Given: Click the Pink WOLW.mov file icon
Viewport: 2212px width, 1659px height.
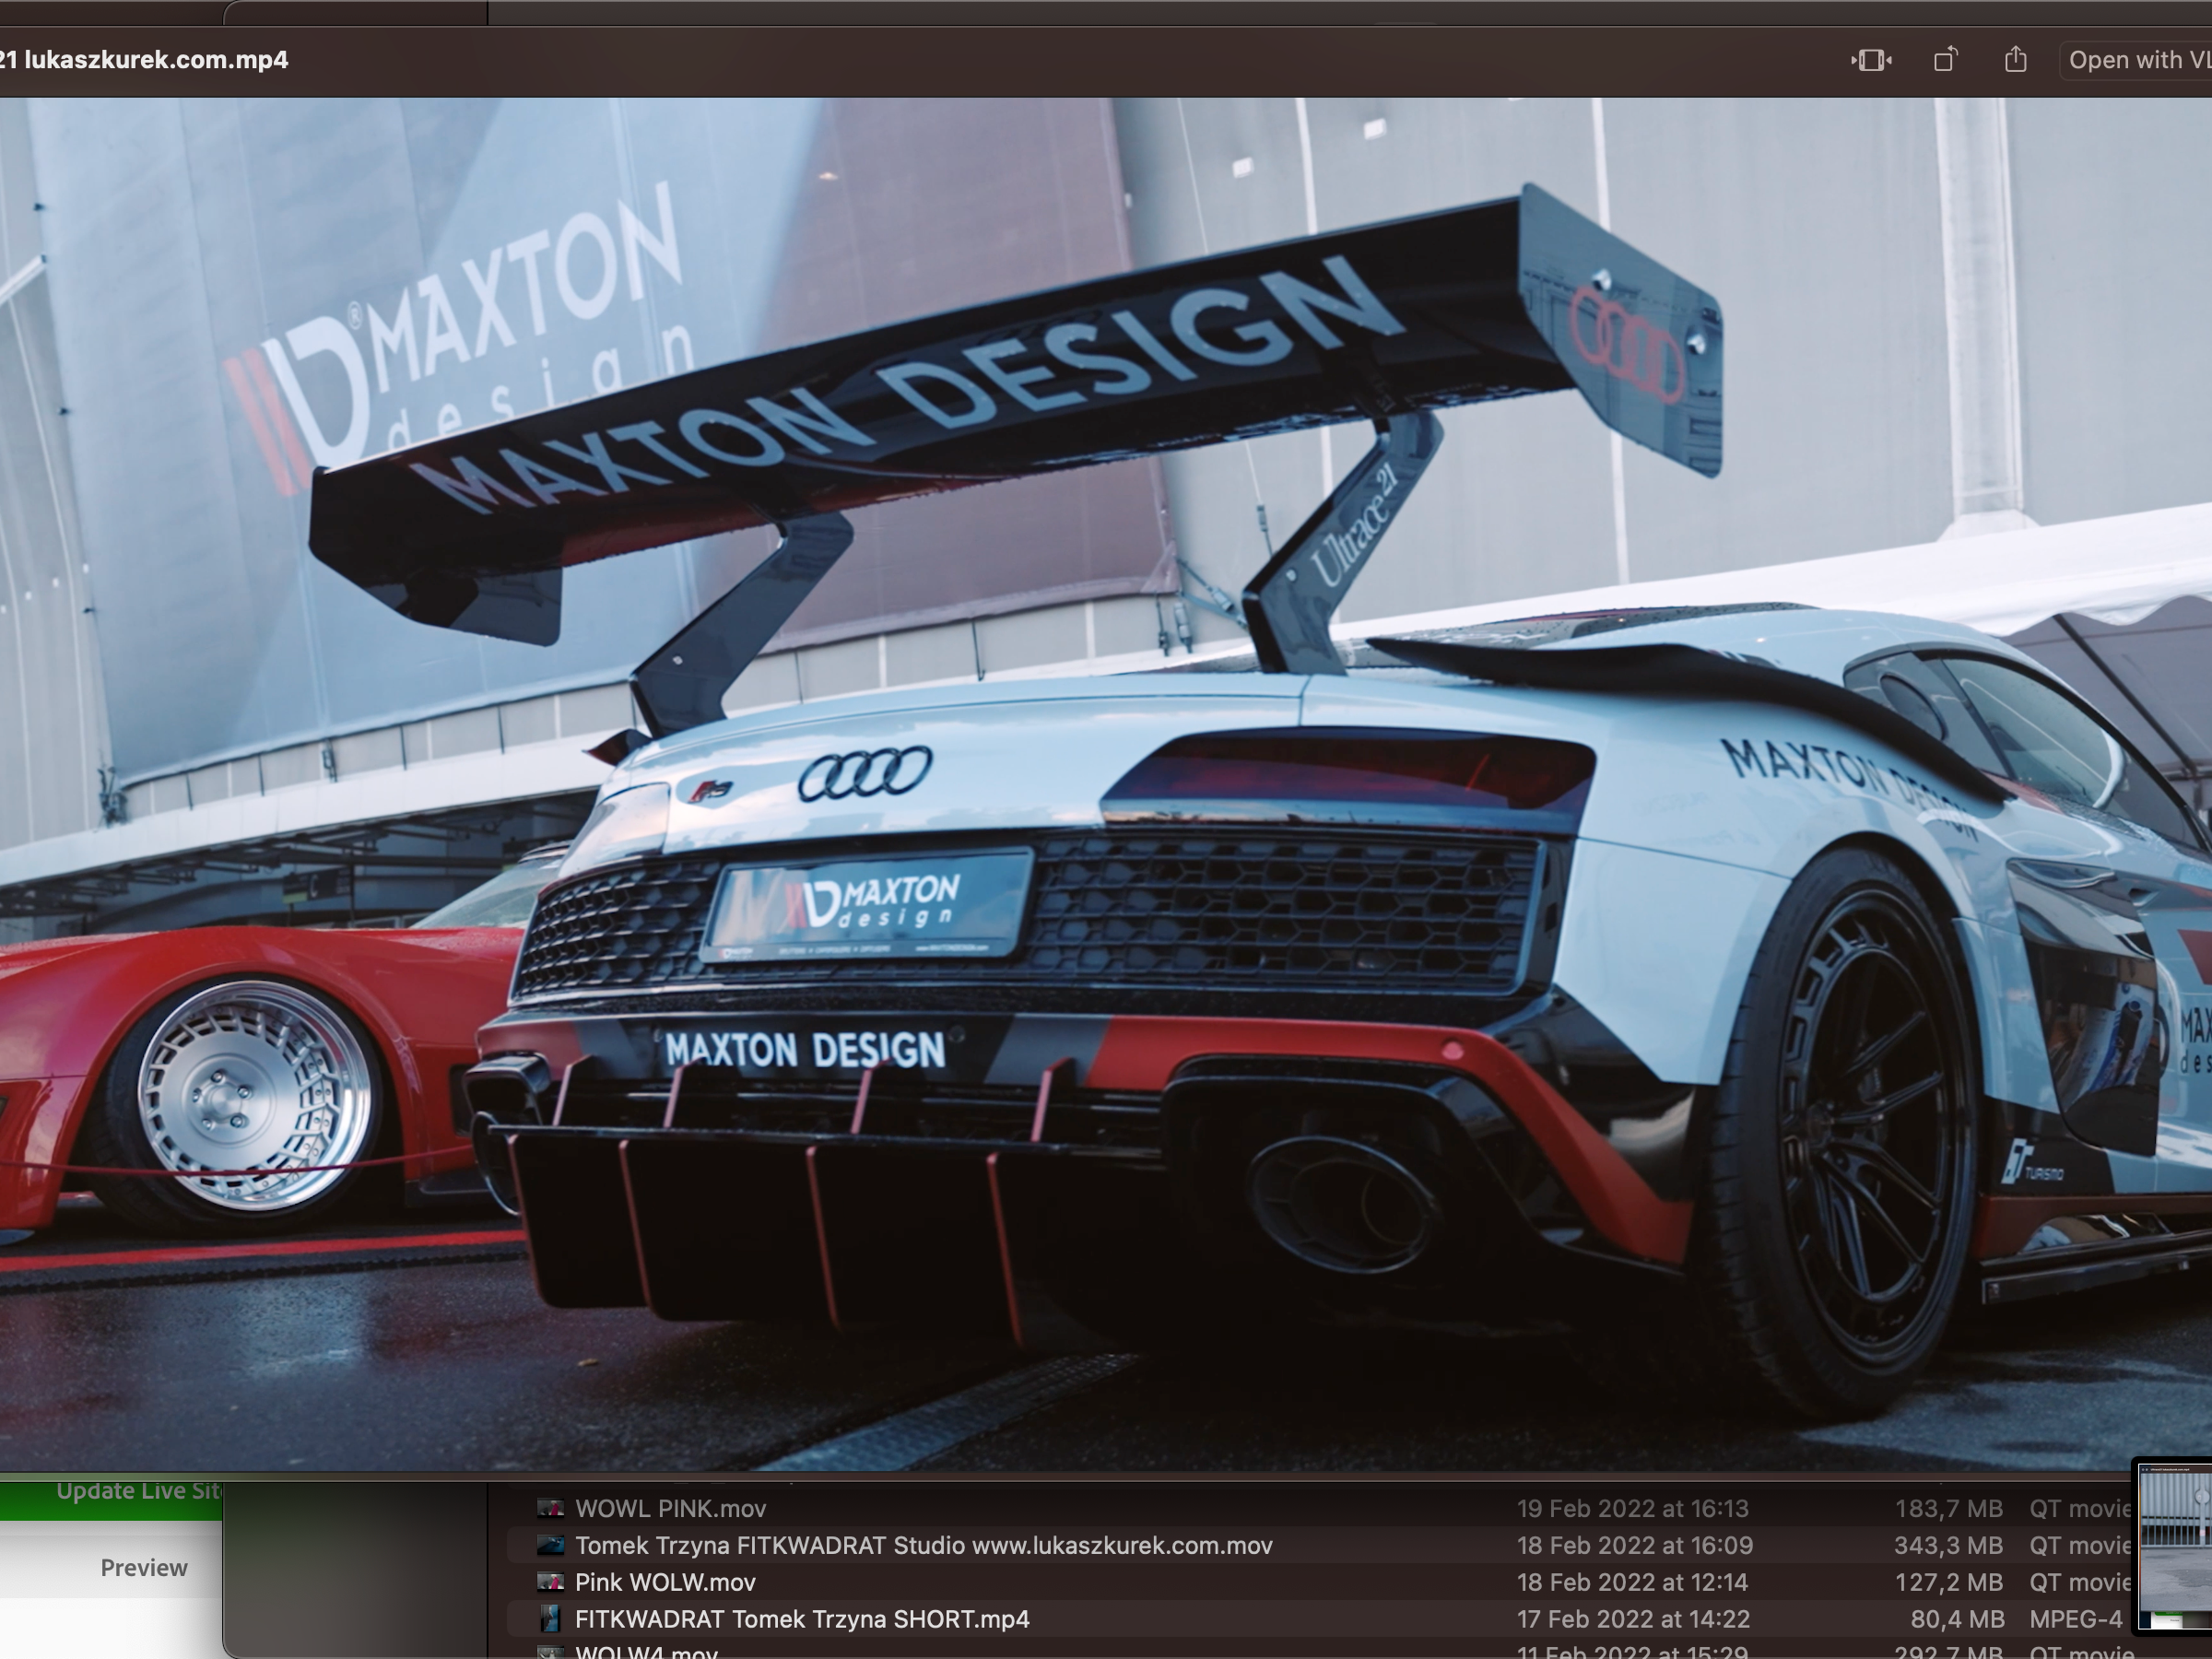Looking at the screenshot, I should click(550, 1582).
